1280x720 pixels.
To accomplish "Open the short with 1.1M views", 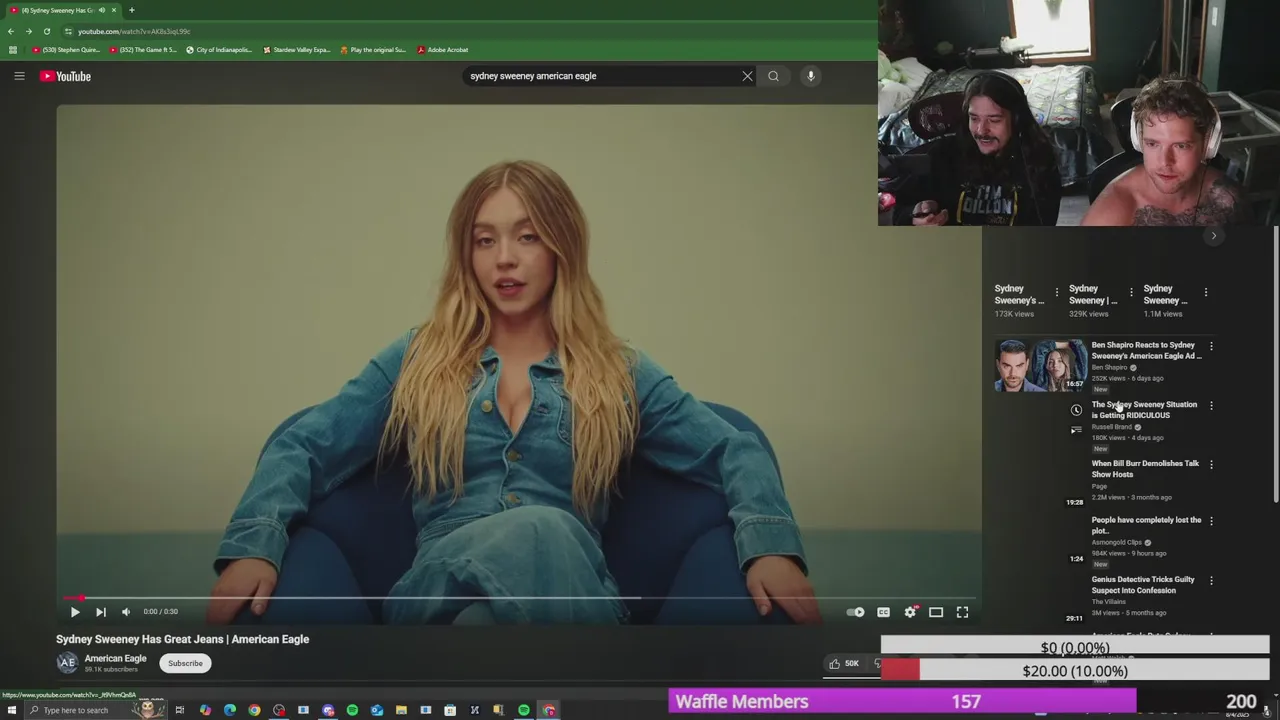I will (1166, 294).
